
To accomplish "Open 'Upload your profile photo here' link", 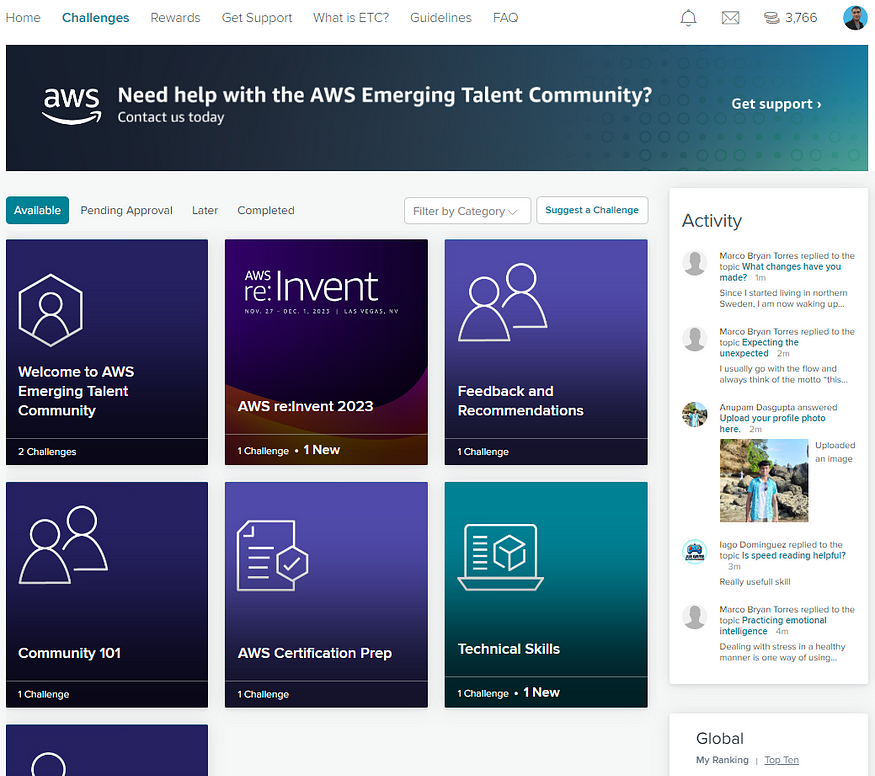I will [x=772, y=423].
